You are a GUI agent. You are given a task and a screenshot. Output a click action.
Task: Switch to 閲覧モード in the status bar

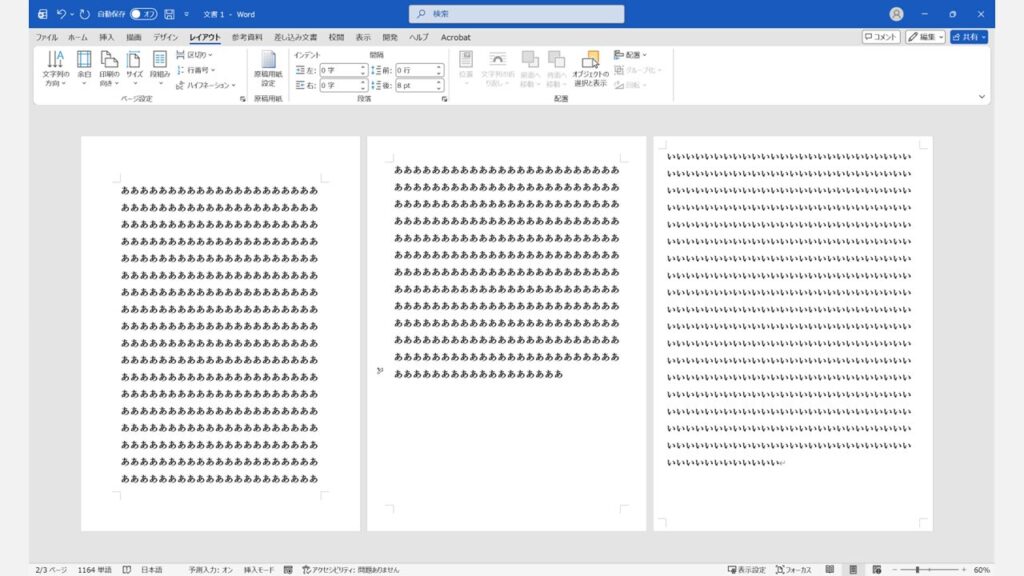(x=832, y=568)
